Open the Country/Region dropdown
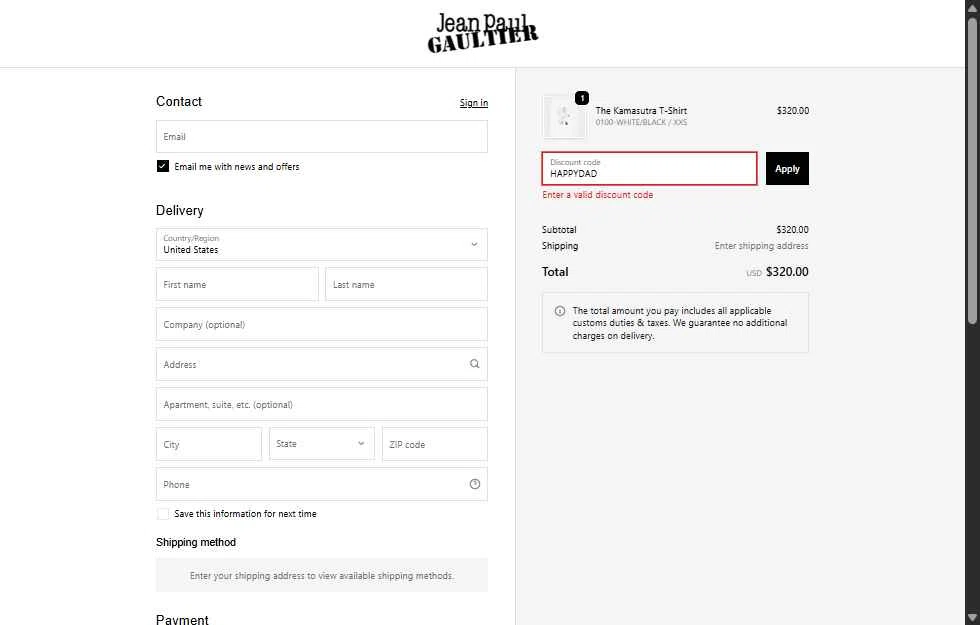Screen dimensions: 980x625 pos(321,244)
